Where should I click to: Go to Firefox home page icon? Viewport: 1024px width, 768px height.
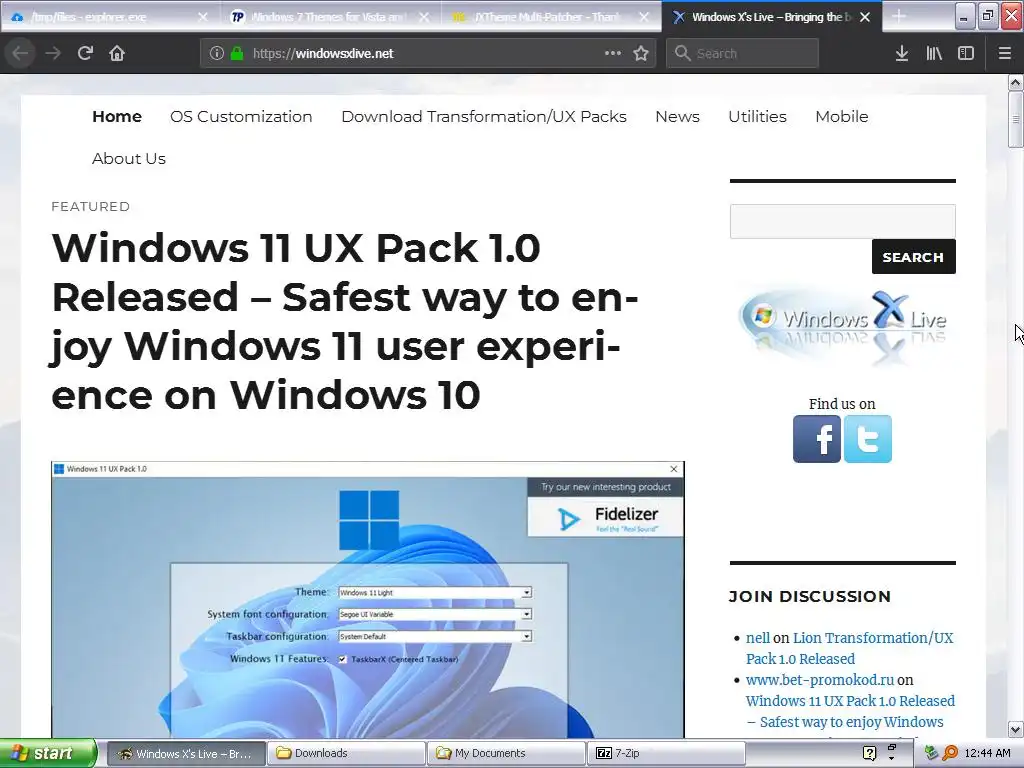[x=117, y=53]
